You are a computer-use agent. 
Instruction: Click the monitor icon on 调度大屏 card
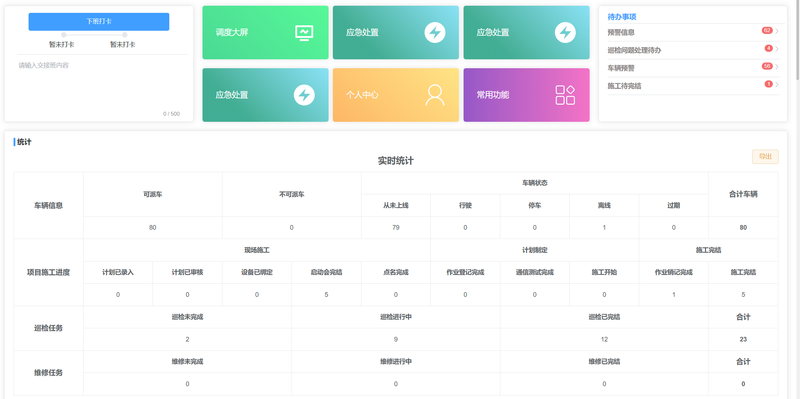(304, 33)
